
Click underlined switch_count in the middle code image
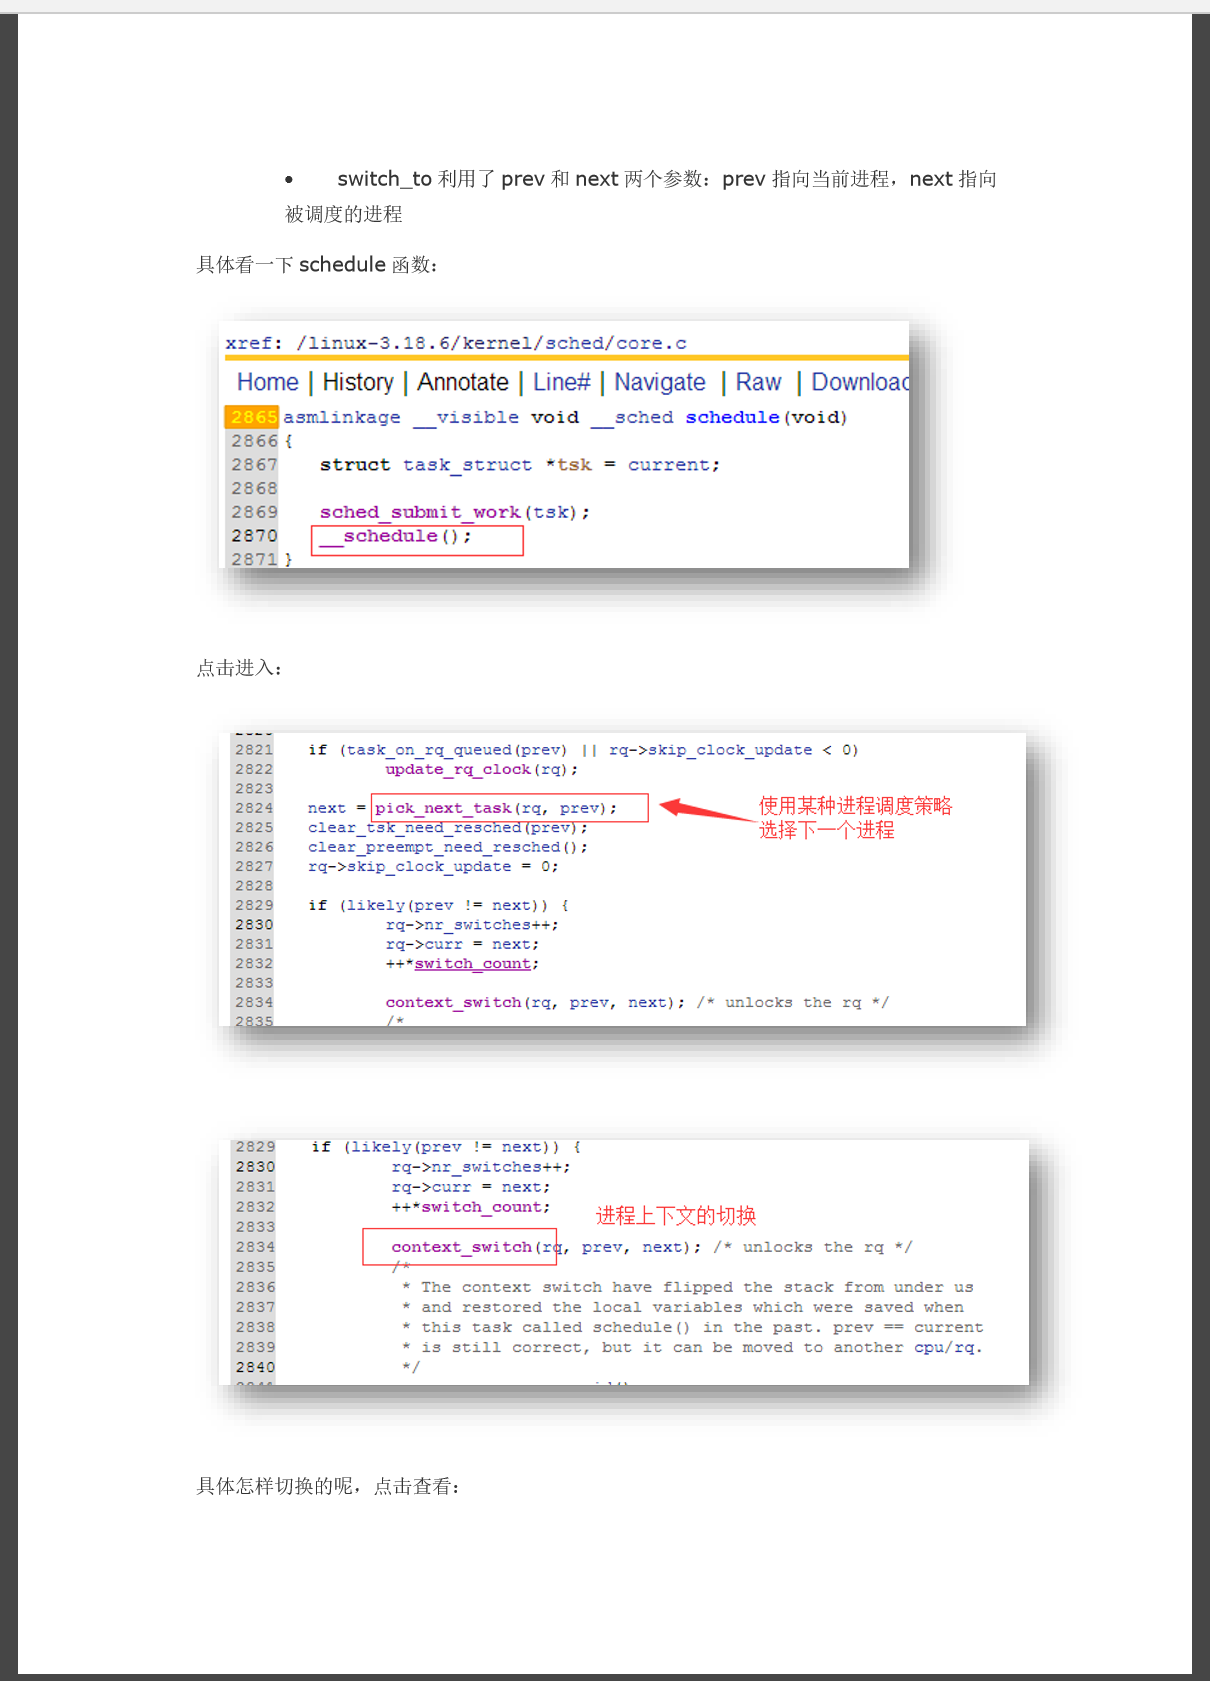tap(472, 964)
